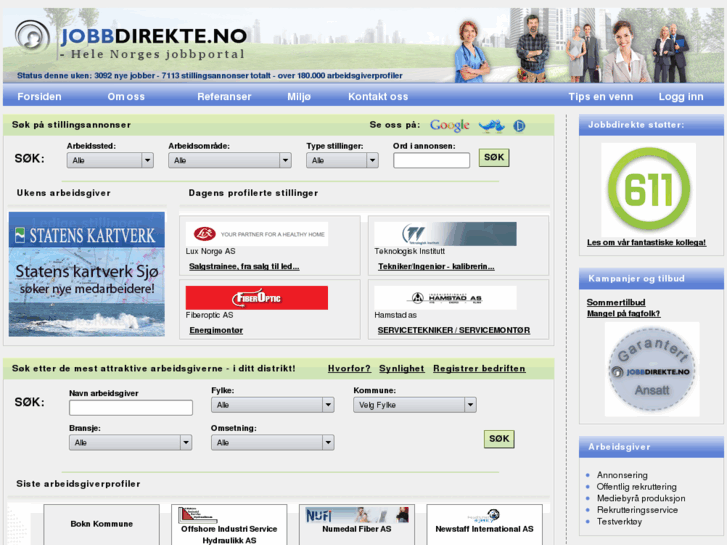Click Testverktøy in the Arbeidsgiver list
The height and width of the screenshot is (545, 727).
click(x=619, y=521)
